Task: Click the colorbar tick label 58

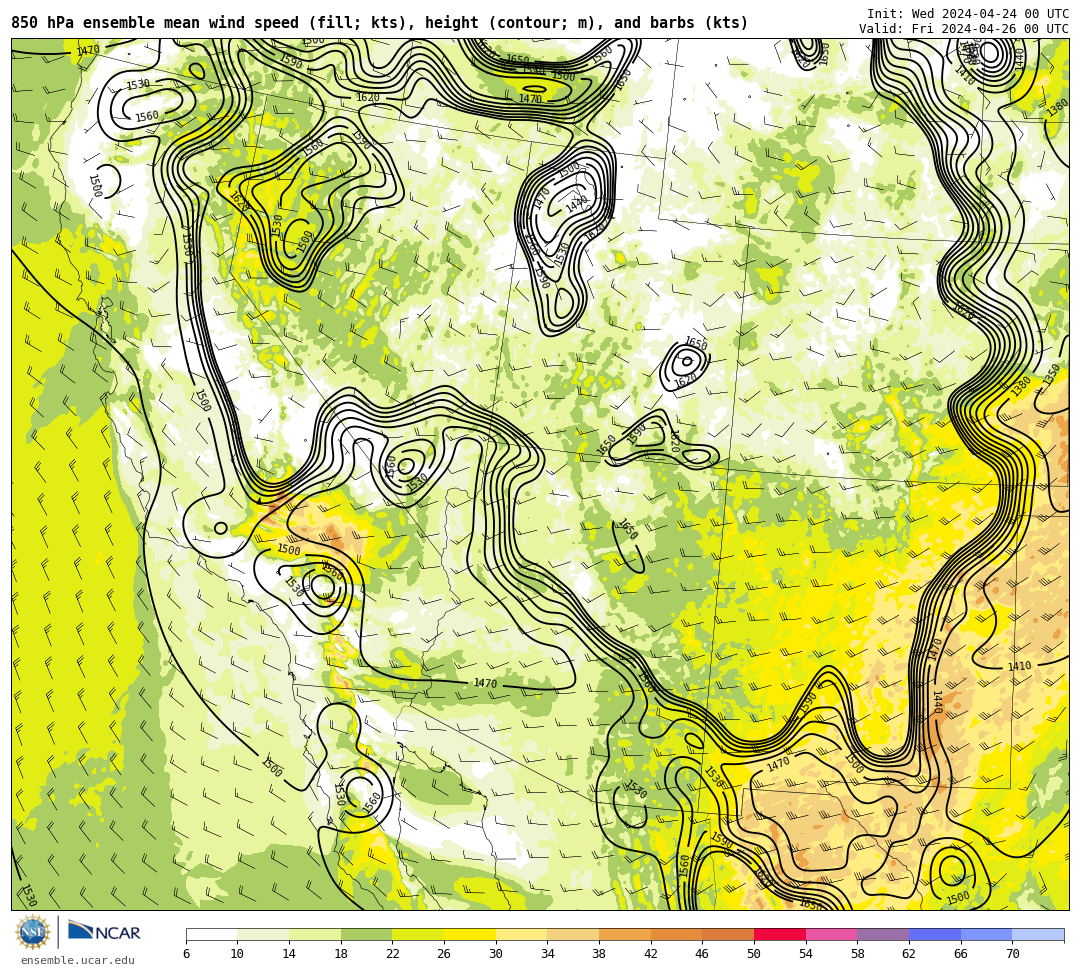Action: [x=858, y=954]
